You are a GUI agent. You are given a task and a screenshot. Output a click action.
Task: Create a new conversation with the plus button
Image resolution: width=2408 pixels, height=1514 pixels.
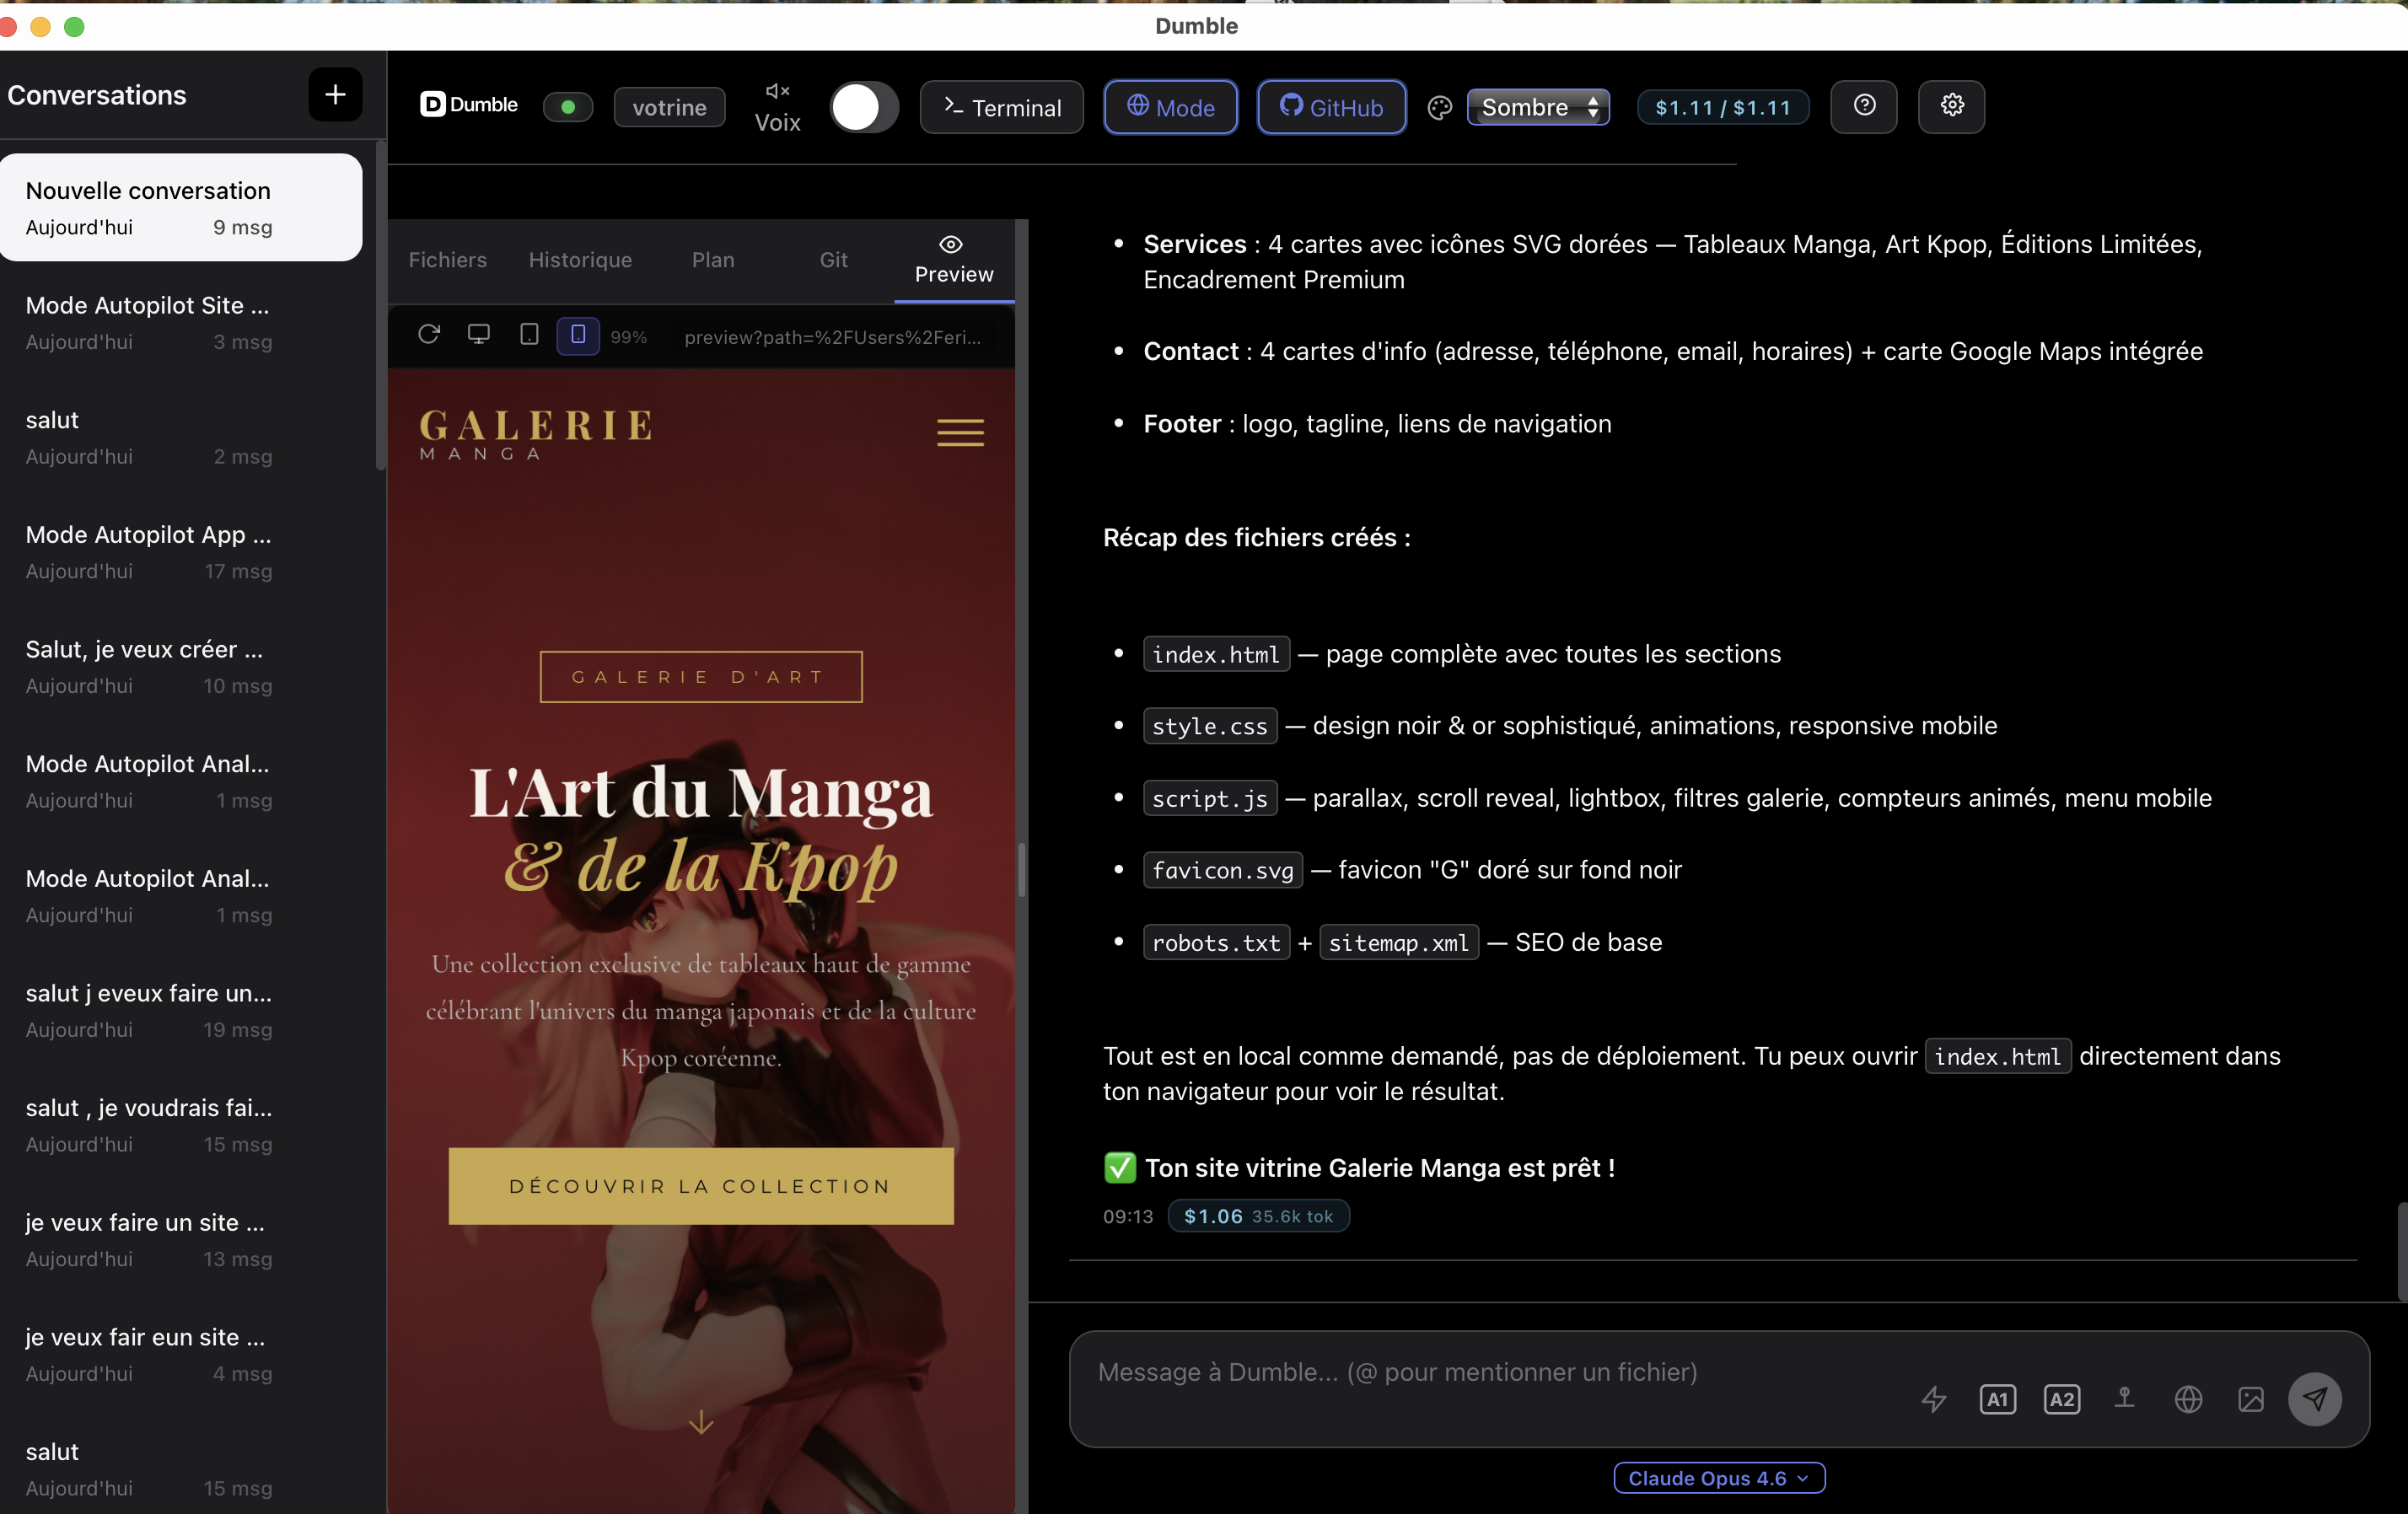(334, 95)
